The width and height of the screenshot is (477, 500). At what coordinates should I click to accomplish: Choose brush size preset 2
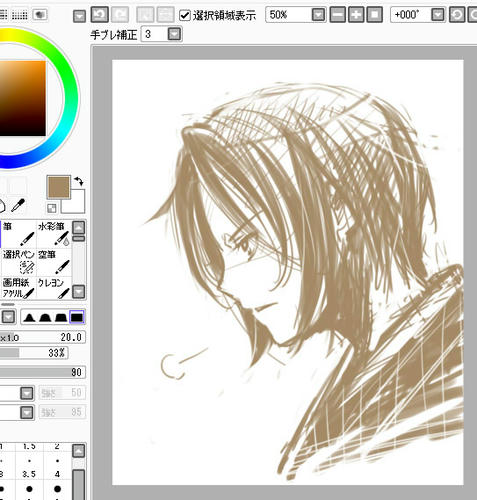pos(57,455)
